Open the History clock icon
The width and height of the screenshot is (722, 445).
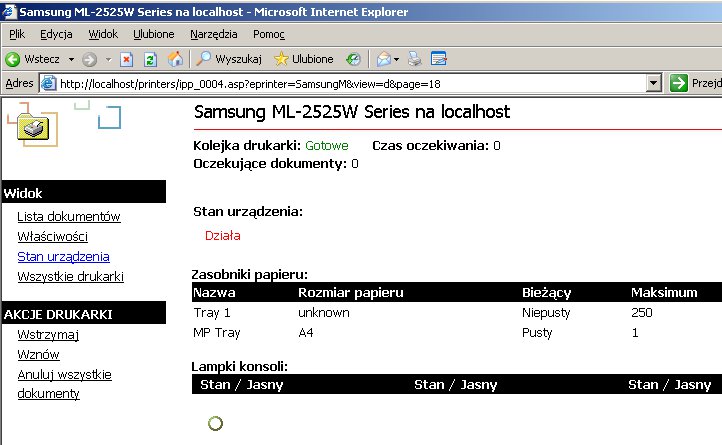[x=354, y=59]
